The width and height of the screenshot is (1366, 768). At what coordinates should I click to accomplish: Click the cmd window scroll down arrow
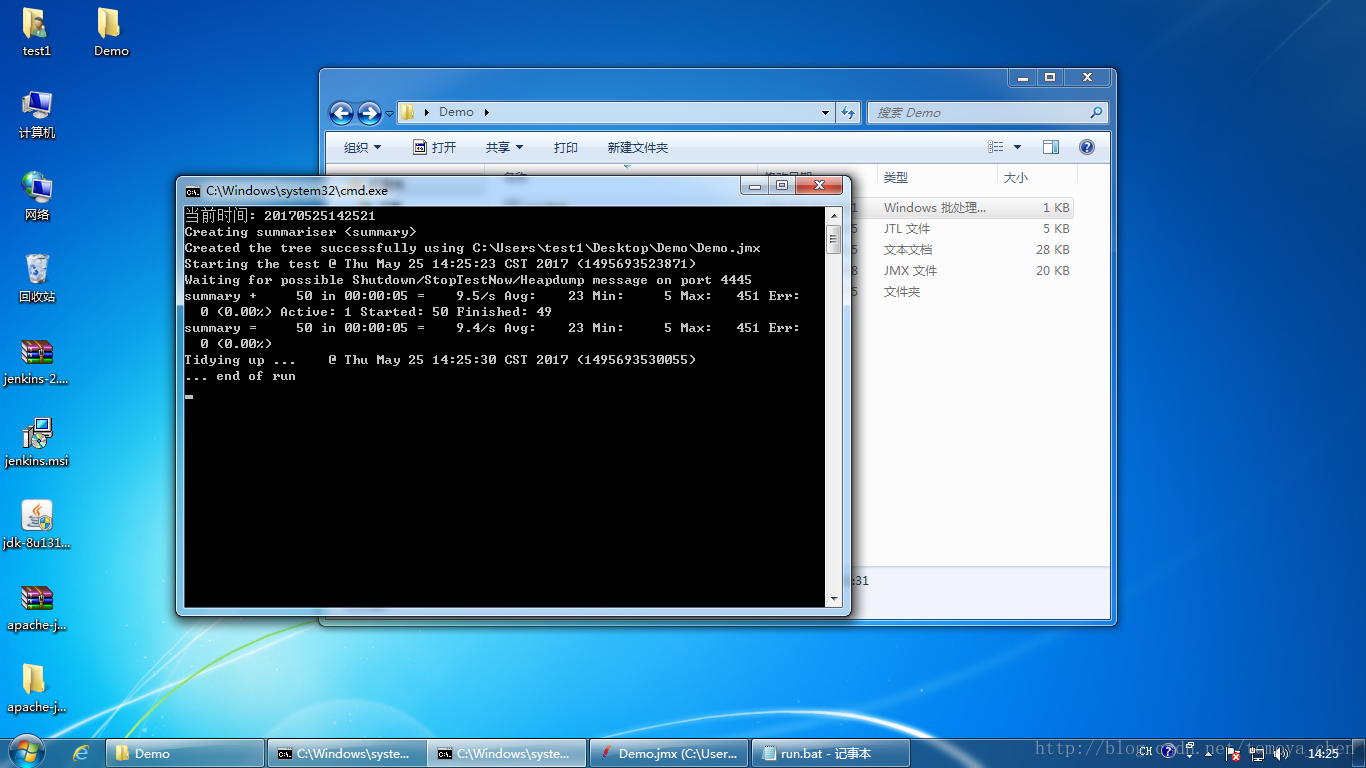click(x=834, y=599)
